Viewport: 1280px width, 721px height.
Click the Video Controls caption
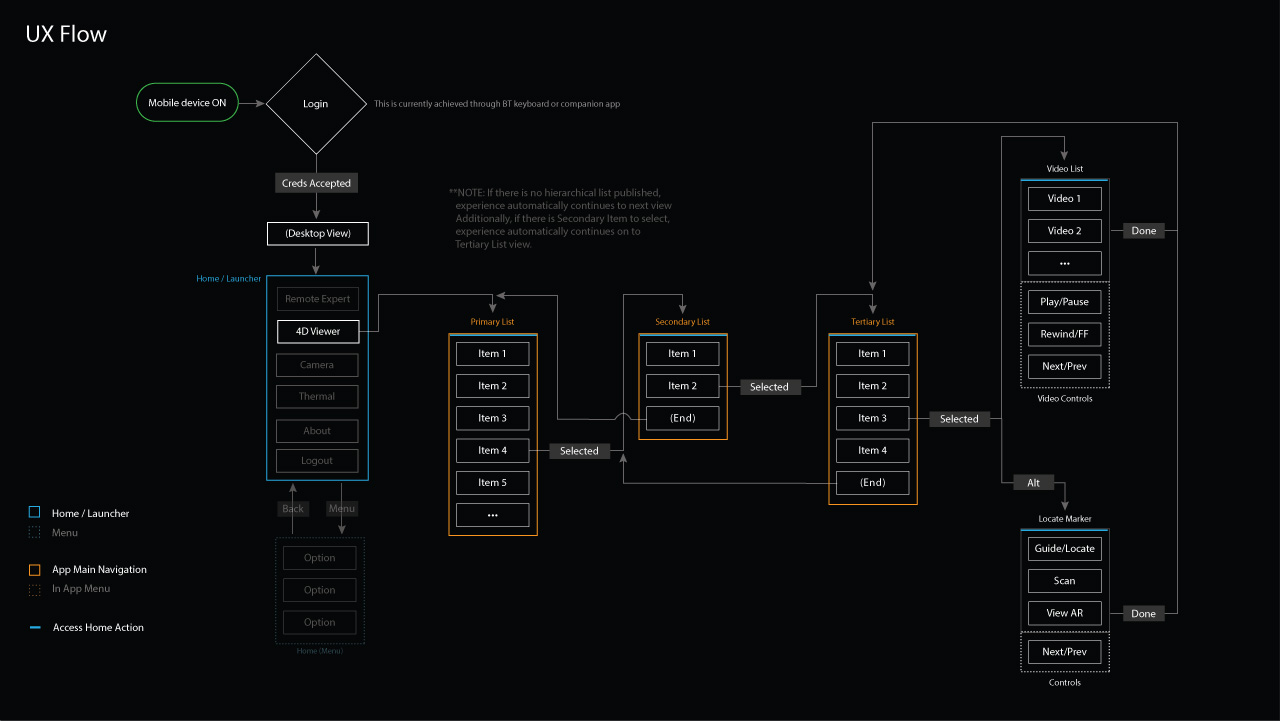1065,399
